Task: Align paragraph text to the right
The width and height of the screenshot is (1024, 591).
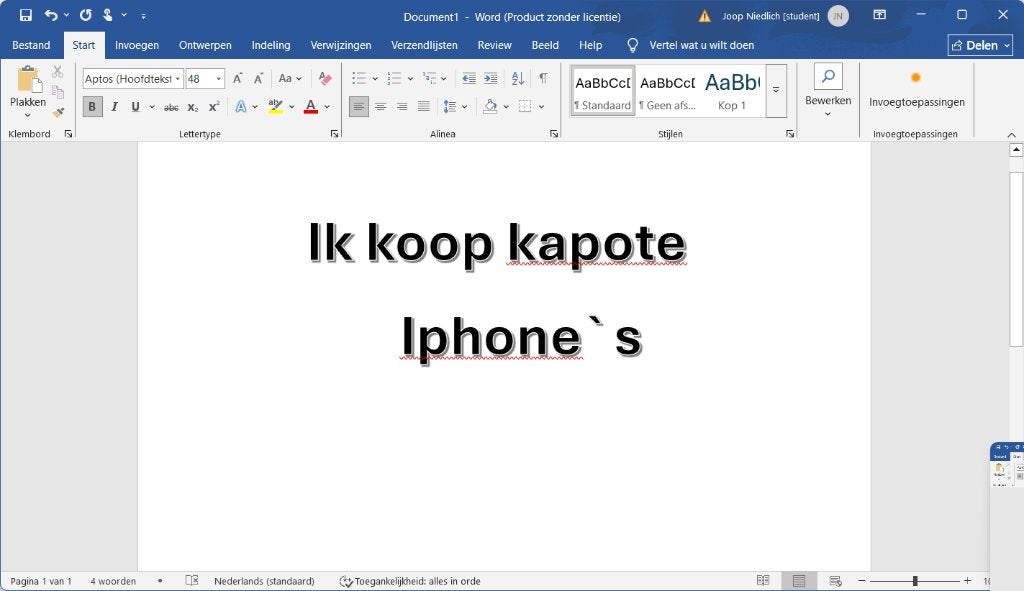Action: 402,106
